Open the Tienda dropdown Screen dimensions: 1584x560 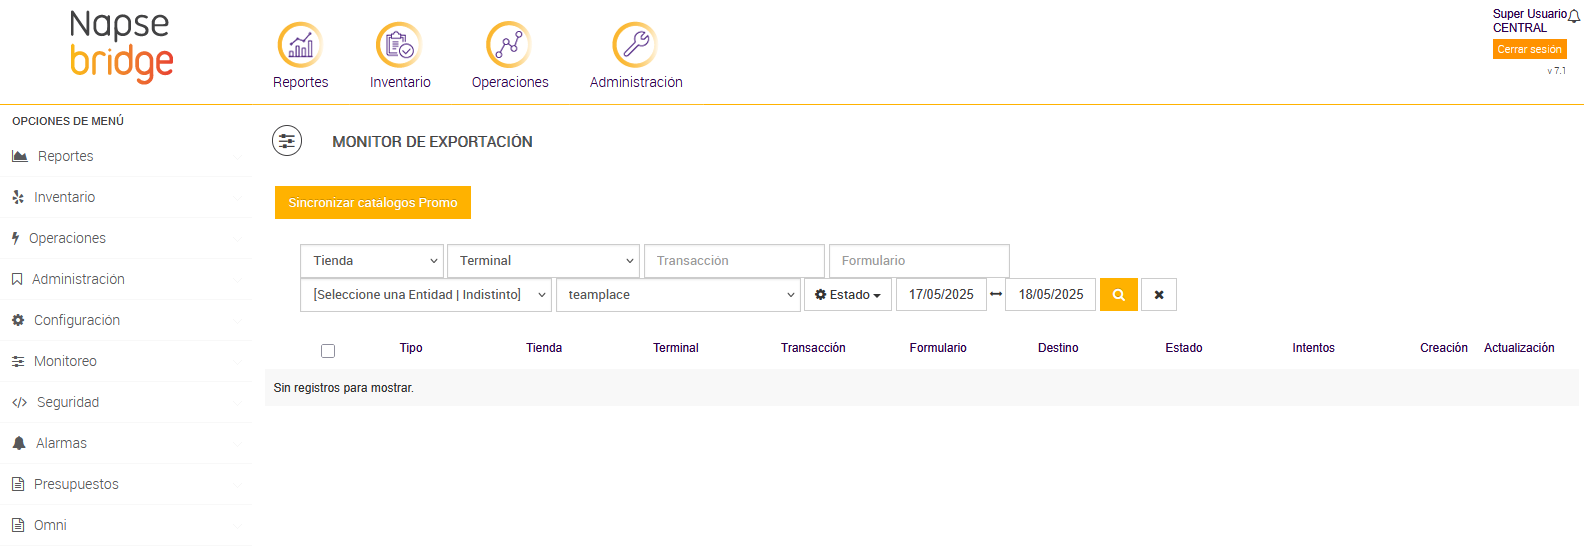pyautogui.click(x=372, y=261)
